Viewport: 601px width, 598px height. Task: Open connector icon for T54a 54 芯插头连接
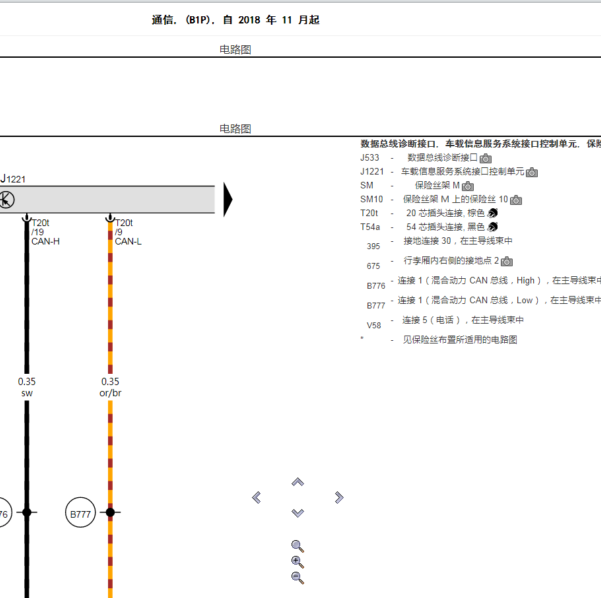tap(493, 227)
